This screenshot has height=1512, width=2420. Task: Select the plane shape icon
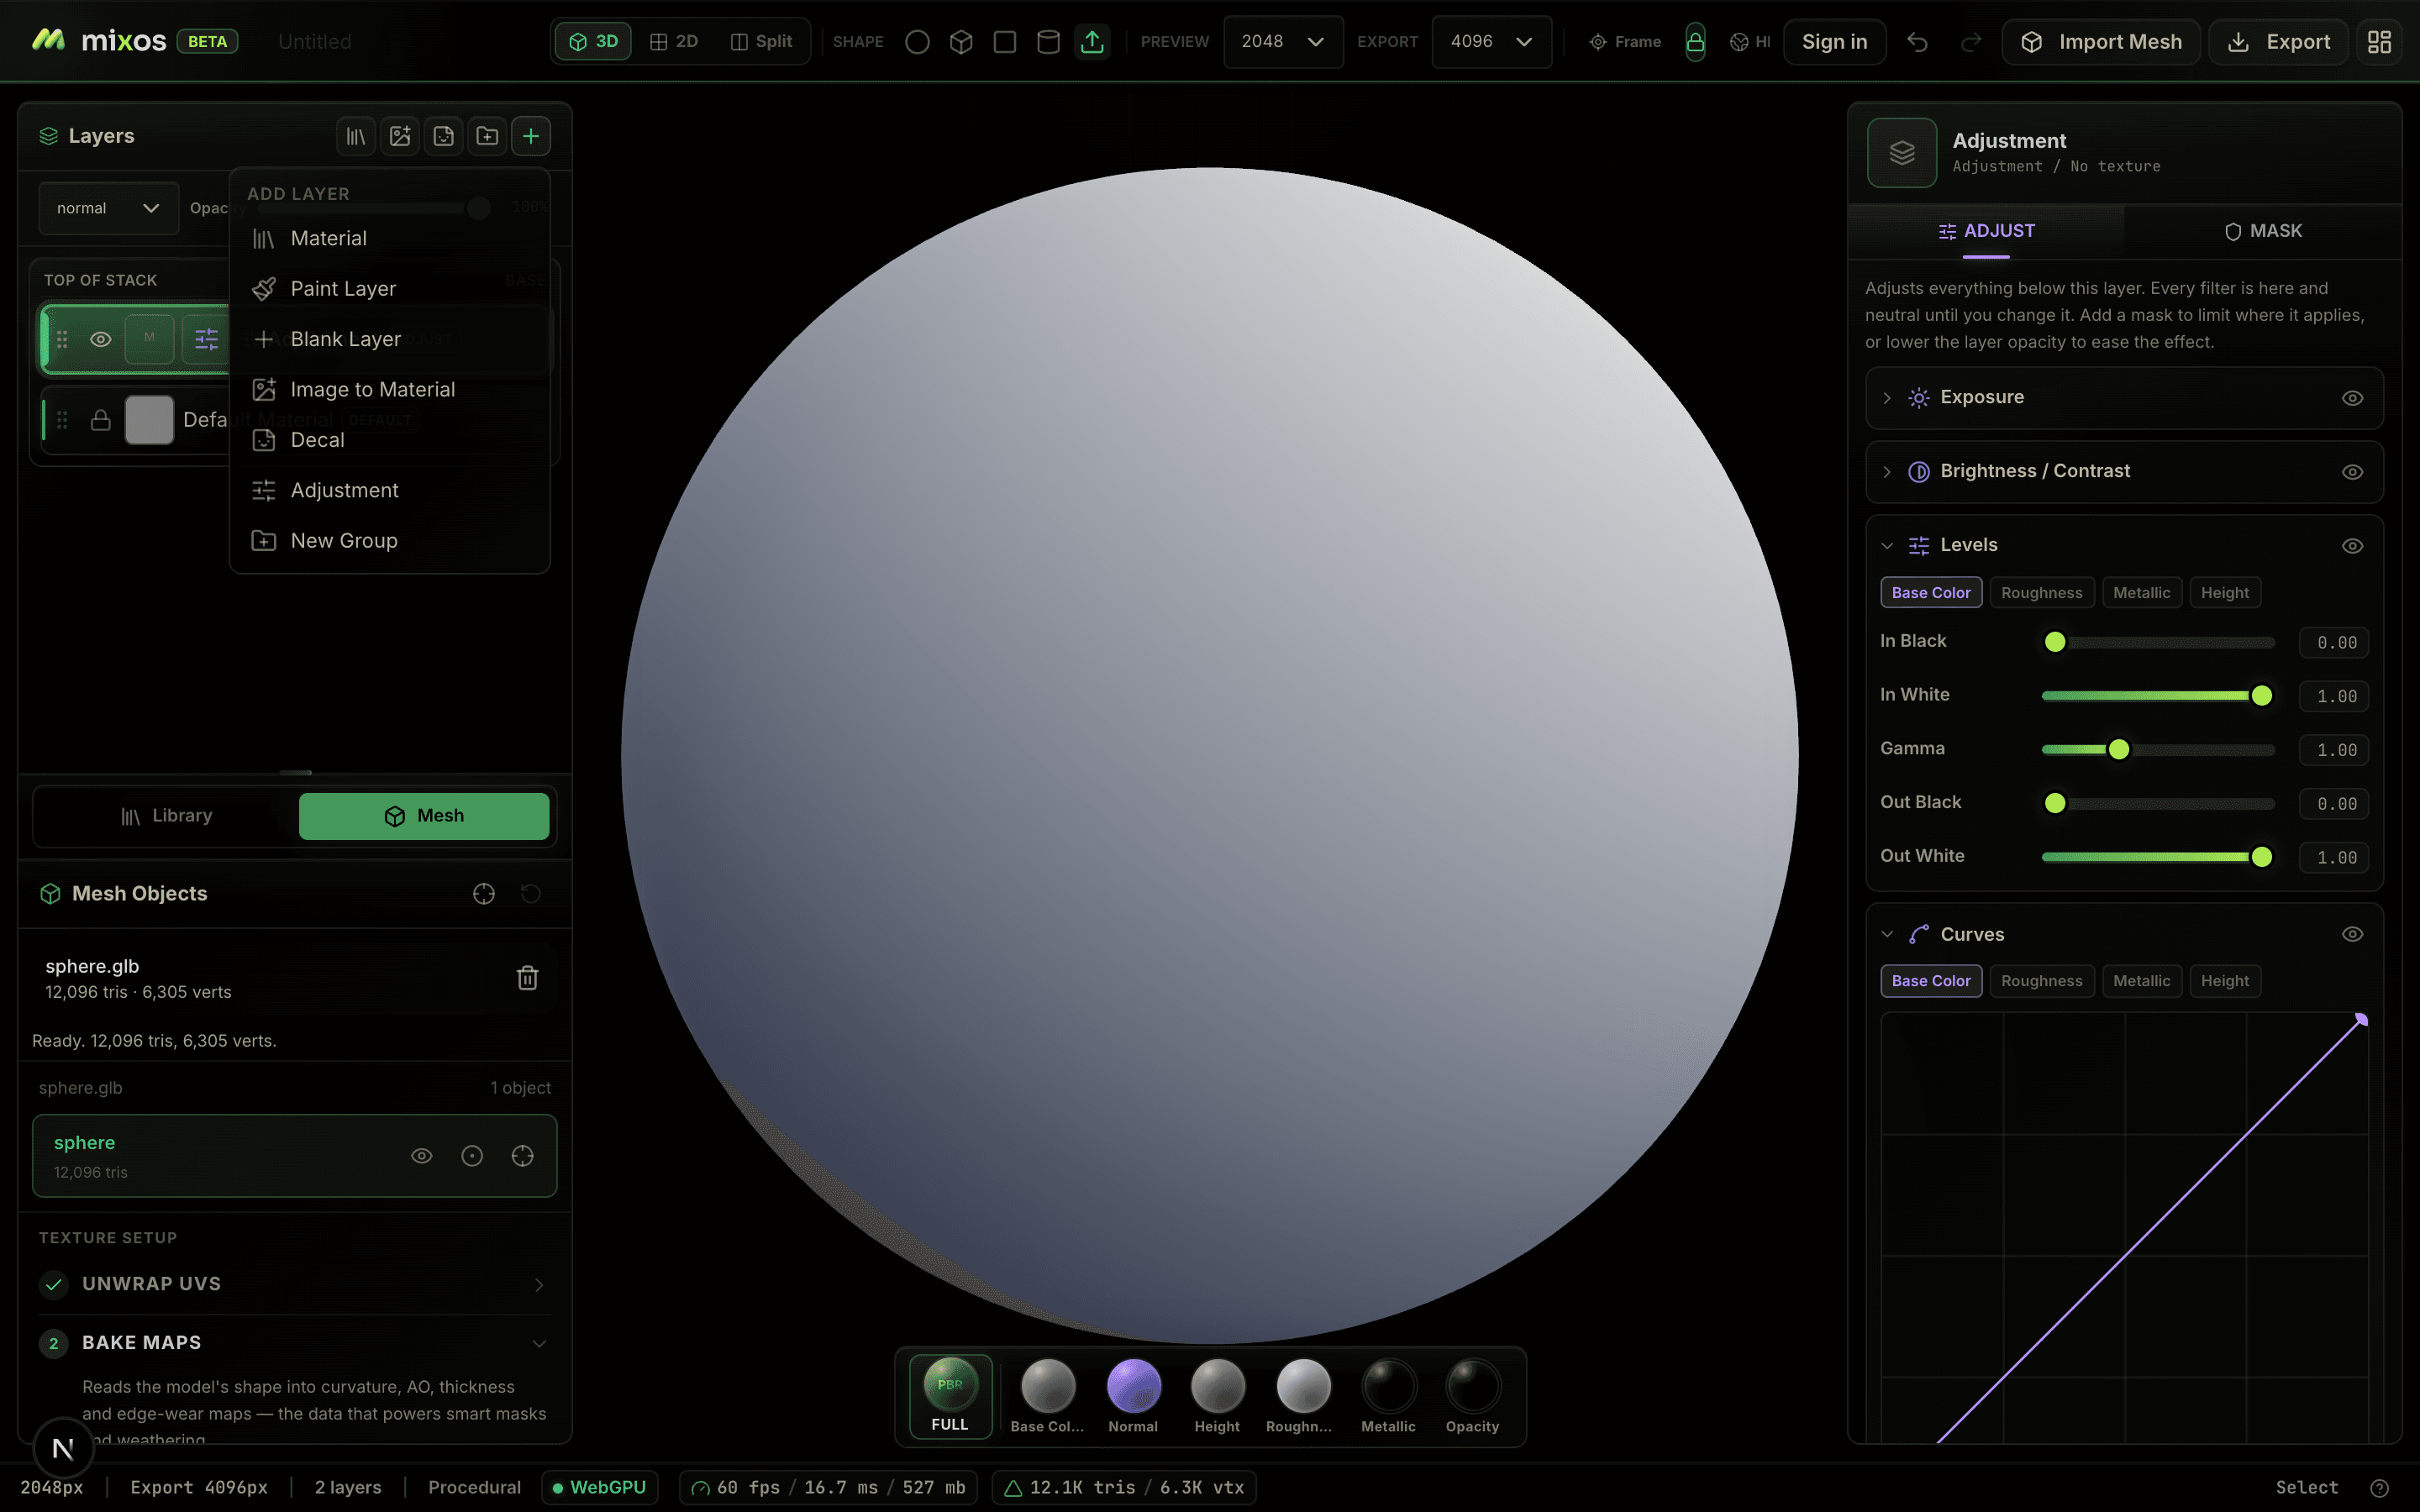(1005, 42)
